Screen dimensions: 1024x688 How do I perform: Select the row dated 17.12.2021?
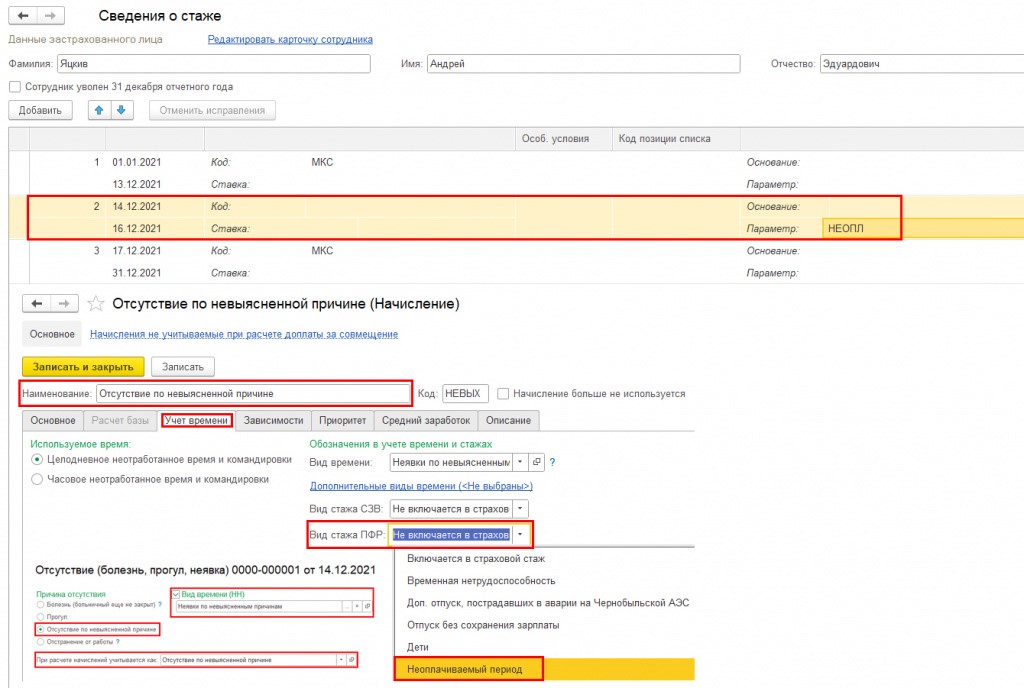pos(516,262)
